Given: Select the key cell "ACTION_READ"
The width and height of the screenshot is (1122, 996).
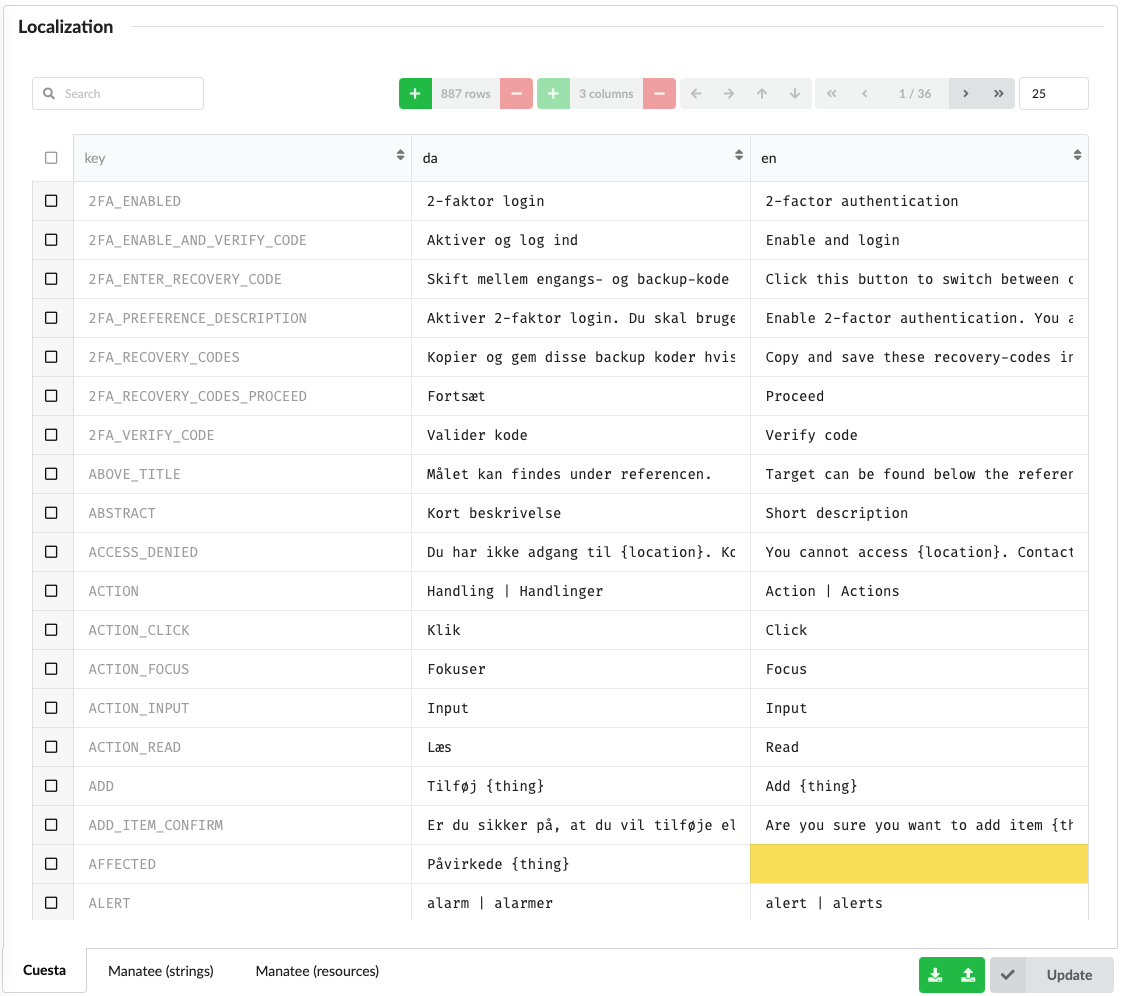Looking at the screenshot, I should point(243,747).
